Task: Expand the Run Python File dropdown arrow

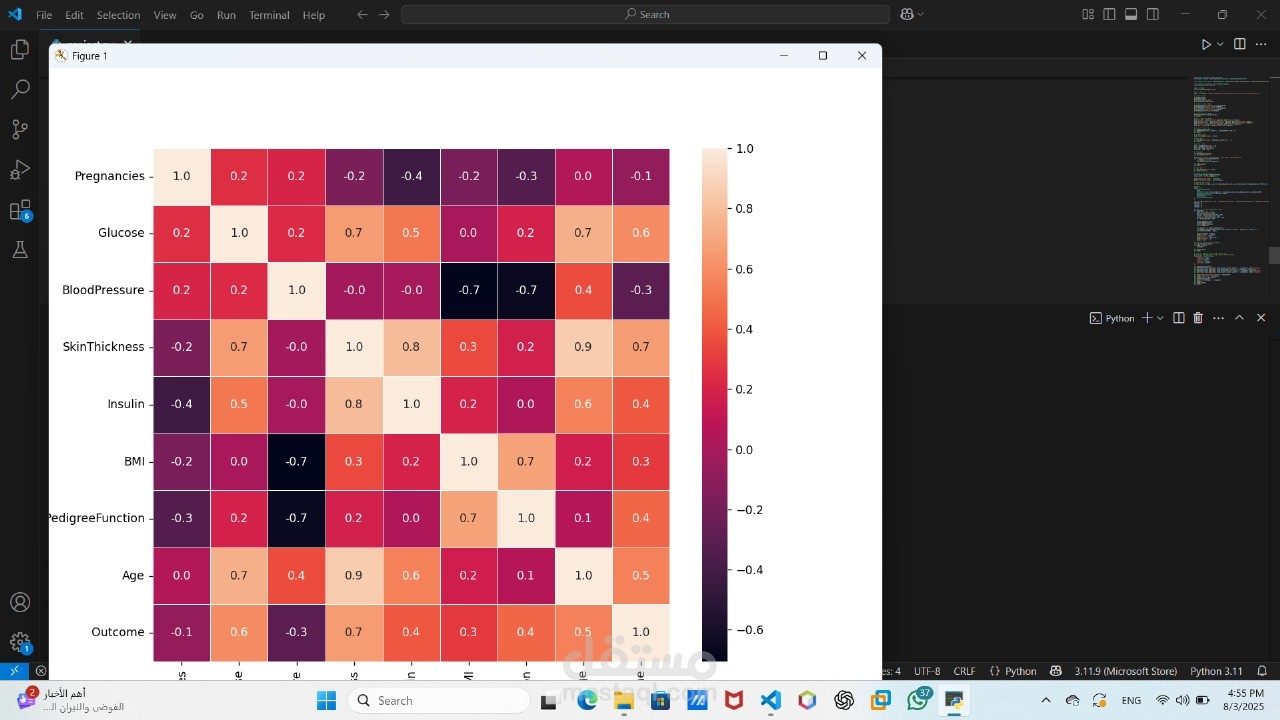Action: point(1220,44)
